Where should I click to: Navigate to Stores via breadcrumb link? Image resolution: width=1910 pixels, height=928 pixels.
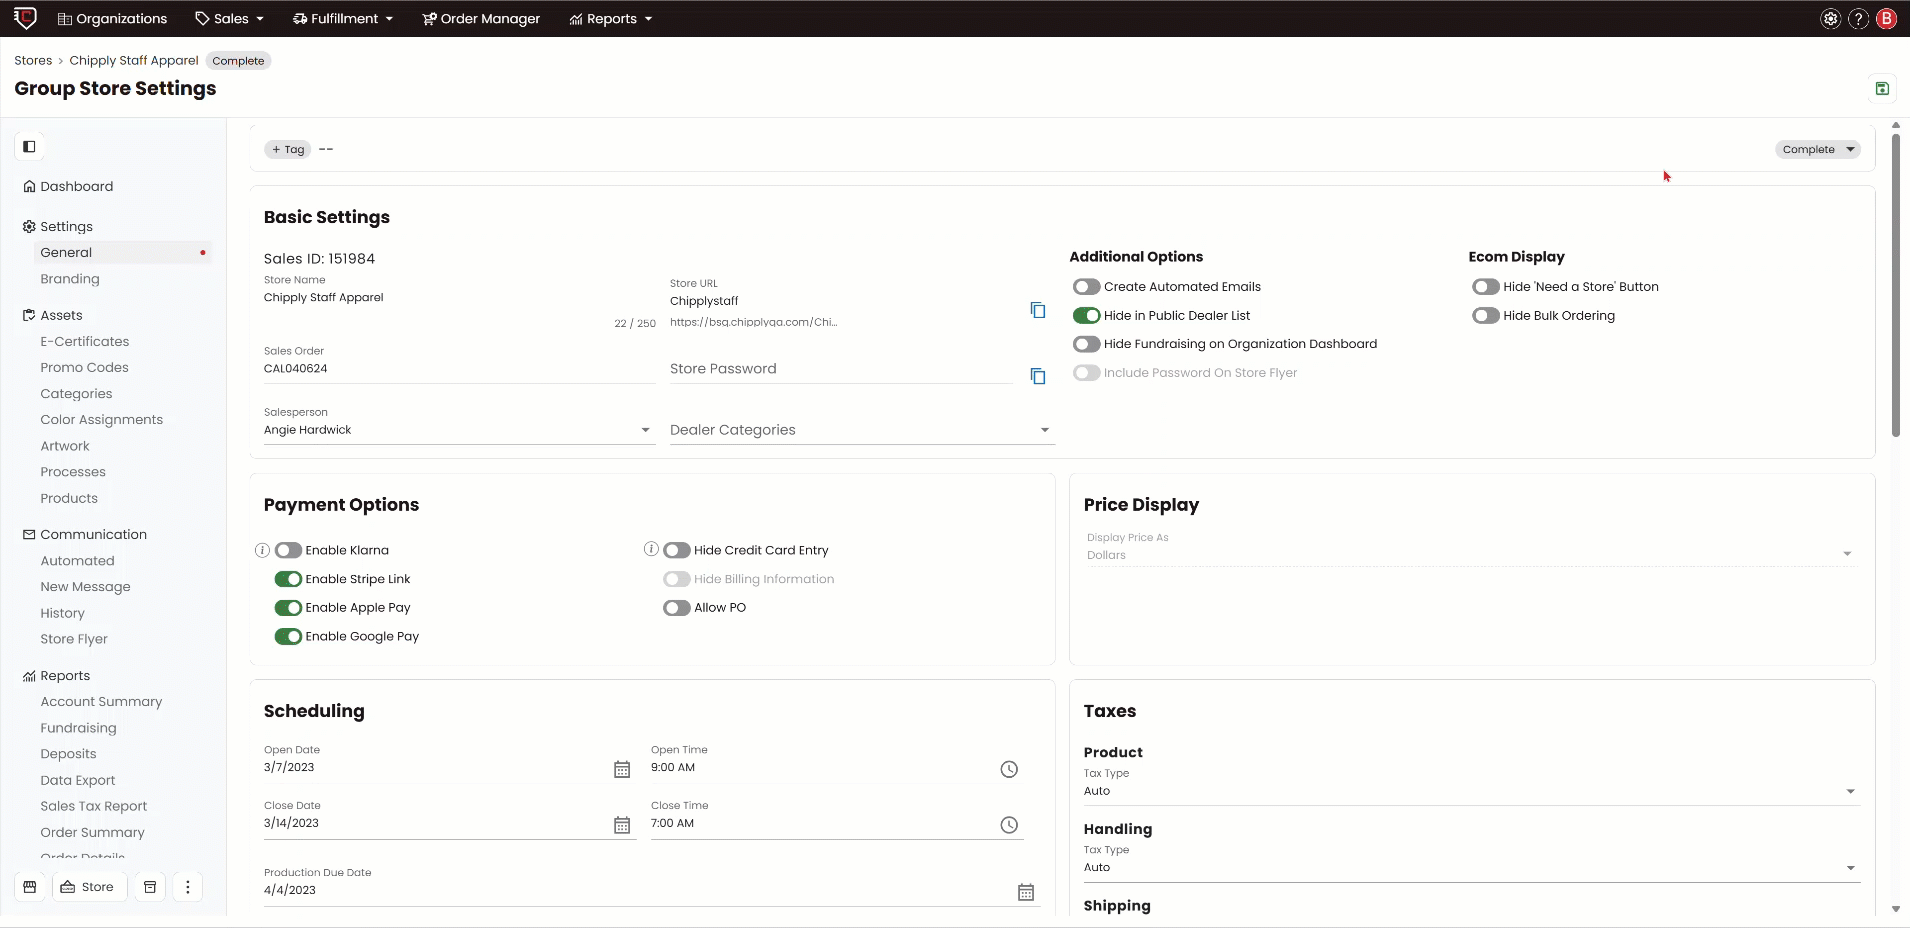click(33, 60)
